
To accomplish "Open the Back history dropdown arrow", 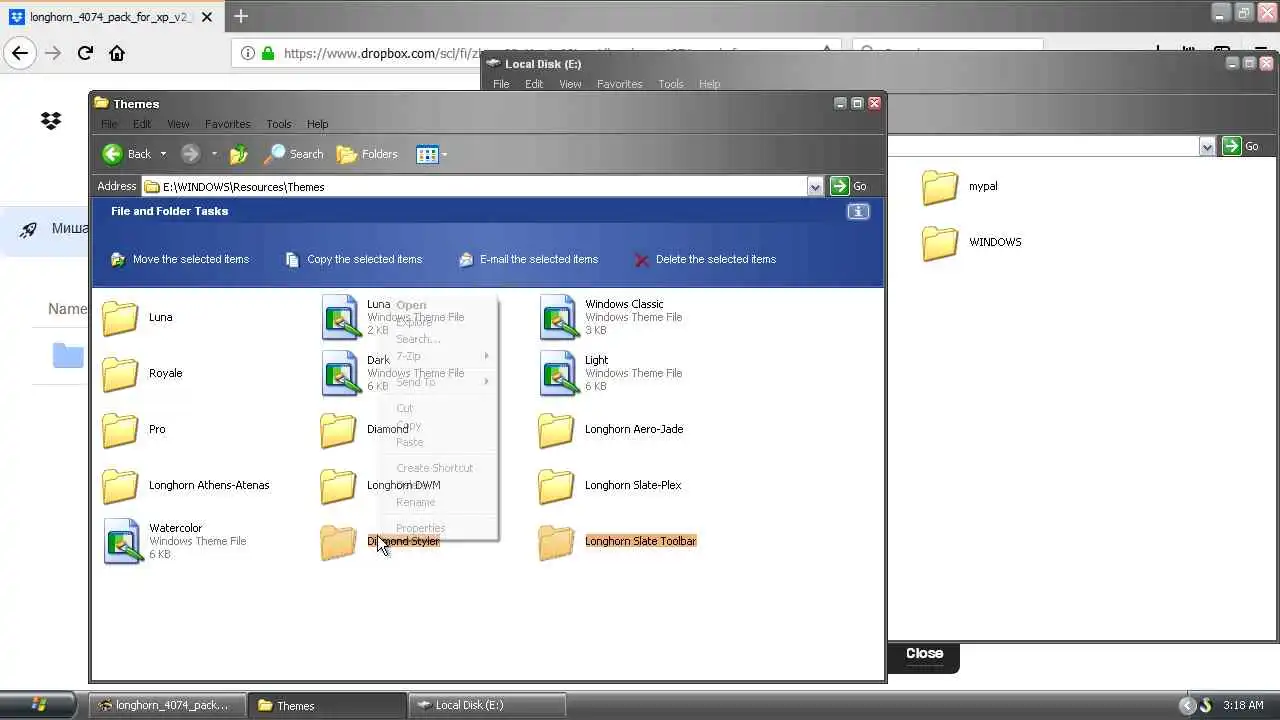I will pos(163,154).
